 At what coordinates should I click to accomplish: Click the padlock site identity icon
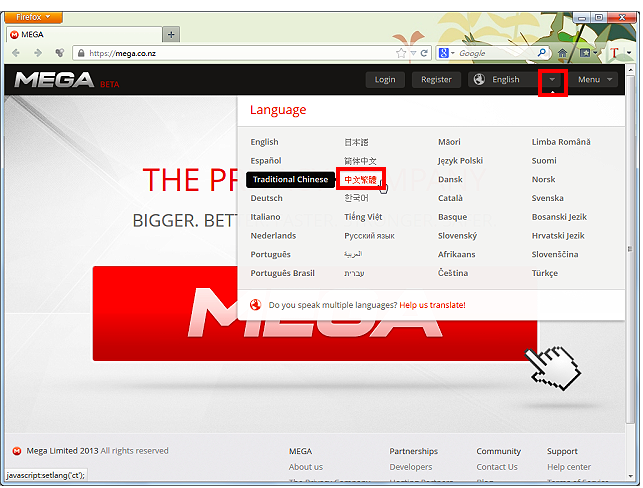click(81, 53)
